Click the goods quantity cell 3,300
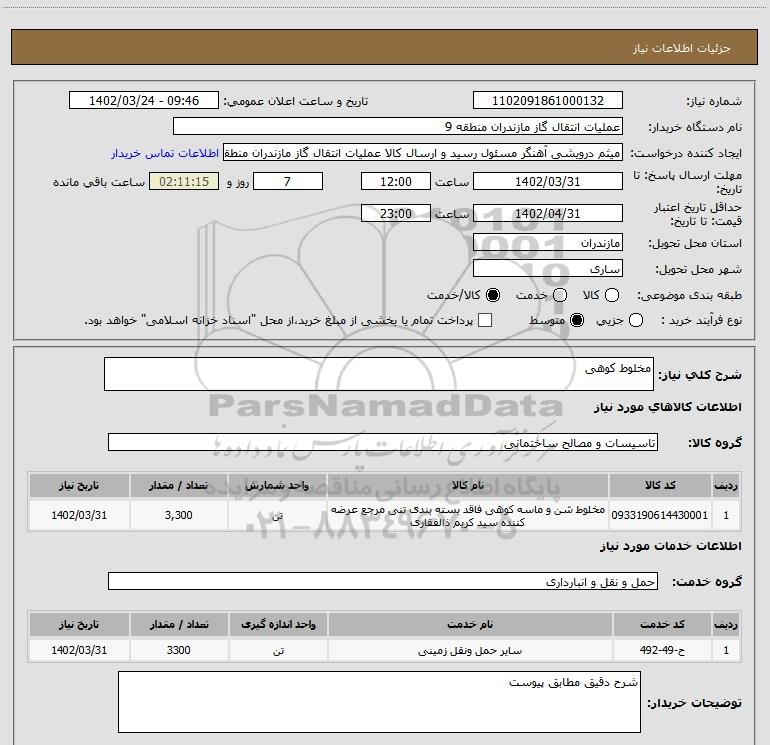This screenshot has height=745, width=770. click(x=179, y=515)
